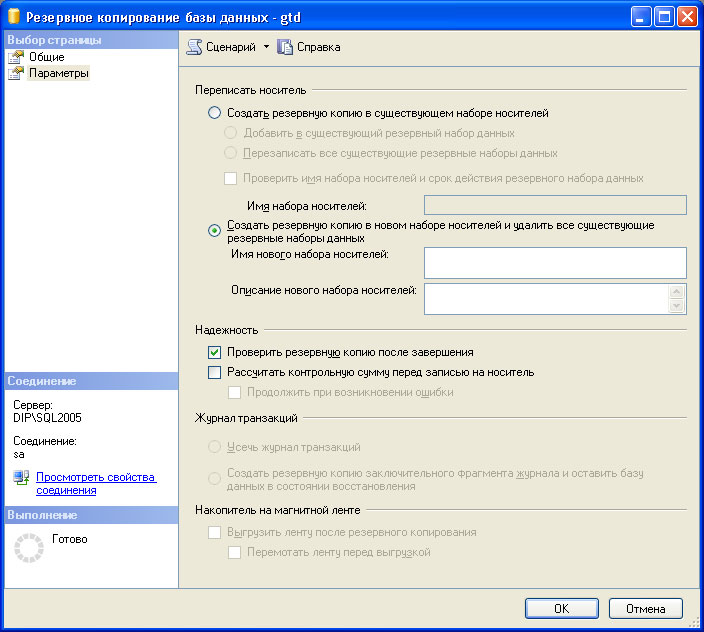Viewport: 704px width, 632px height.
Task: Uncheck Проверить резервную копию после завершения
Action: 214,352
